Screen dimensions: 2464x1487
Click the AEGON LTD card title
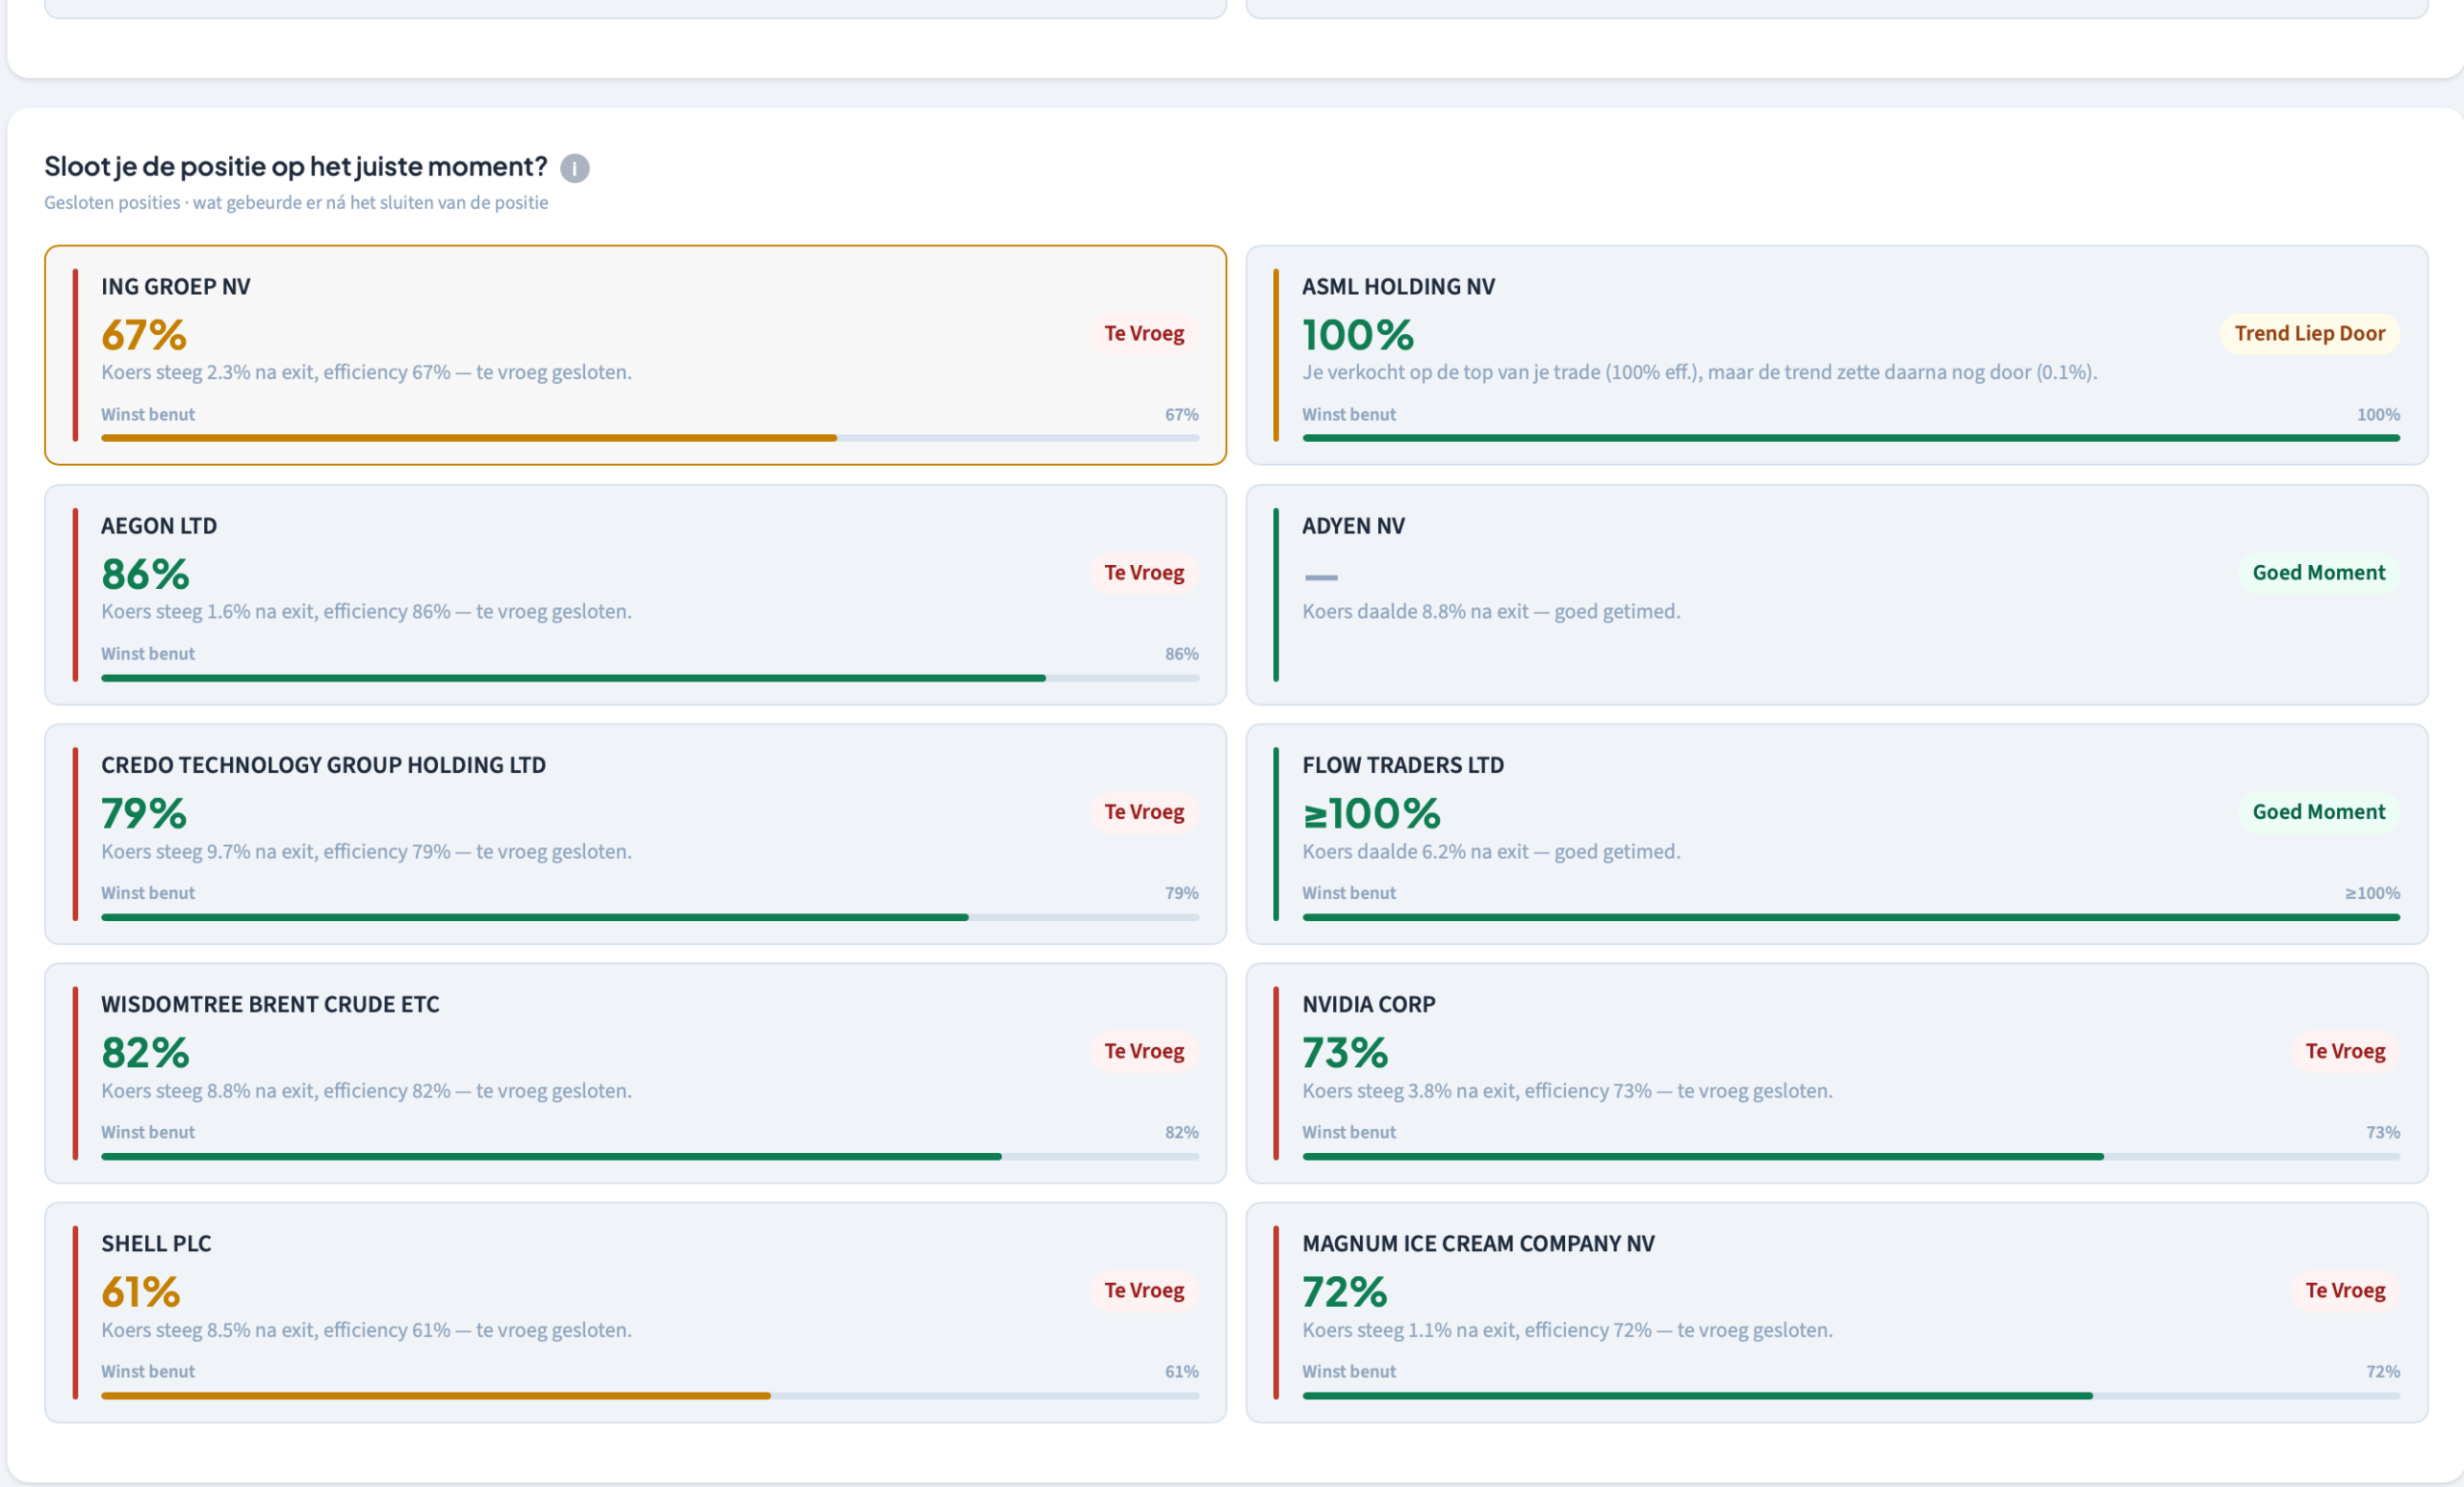point(159,526)
